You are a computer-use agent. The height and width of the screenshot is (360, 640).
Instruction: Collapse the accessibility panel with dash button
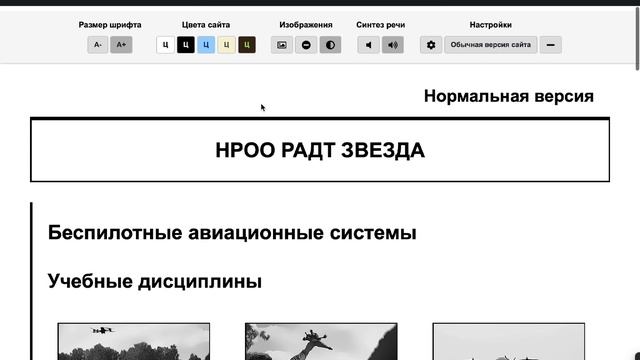[551, 45]
